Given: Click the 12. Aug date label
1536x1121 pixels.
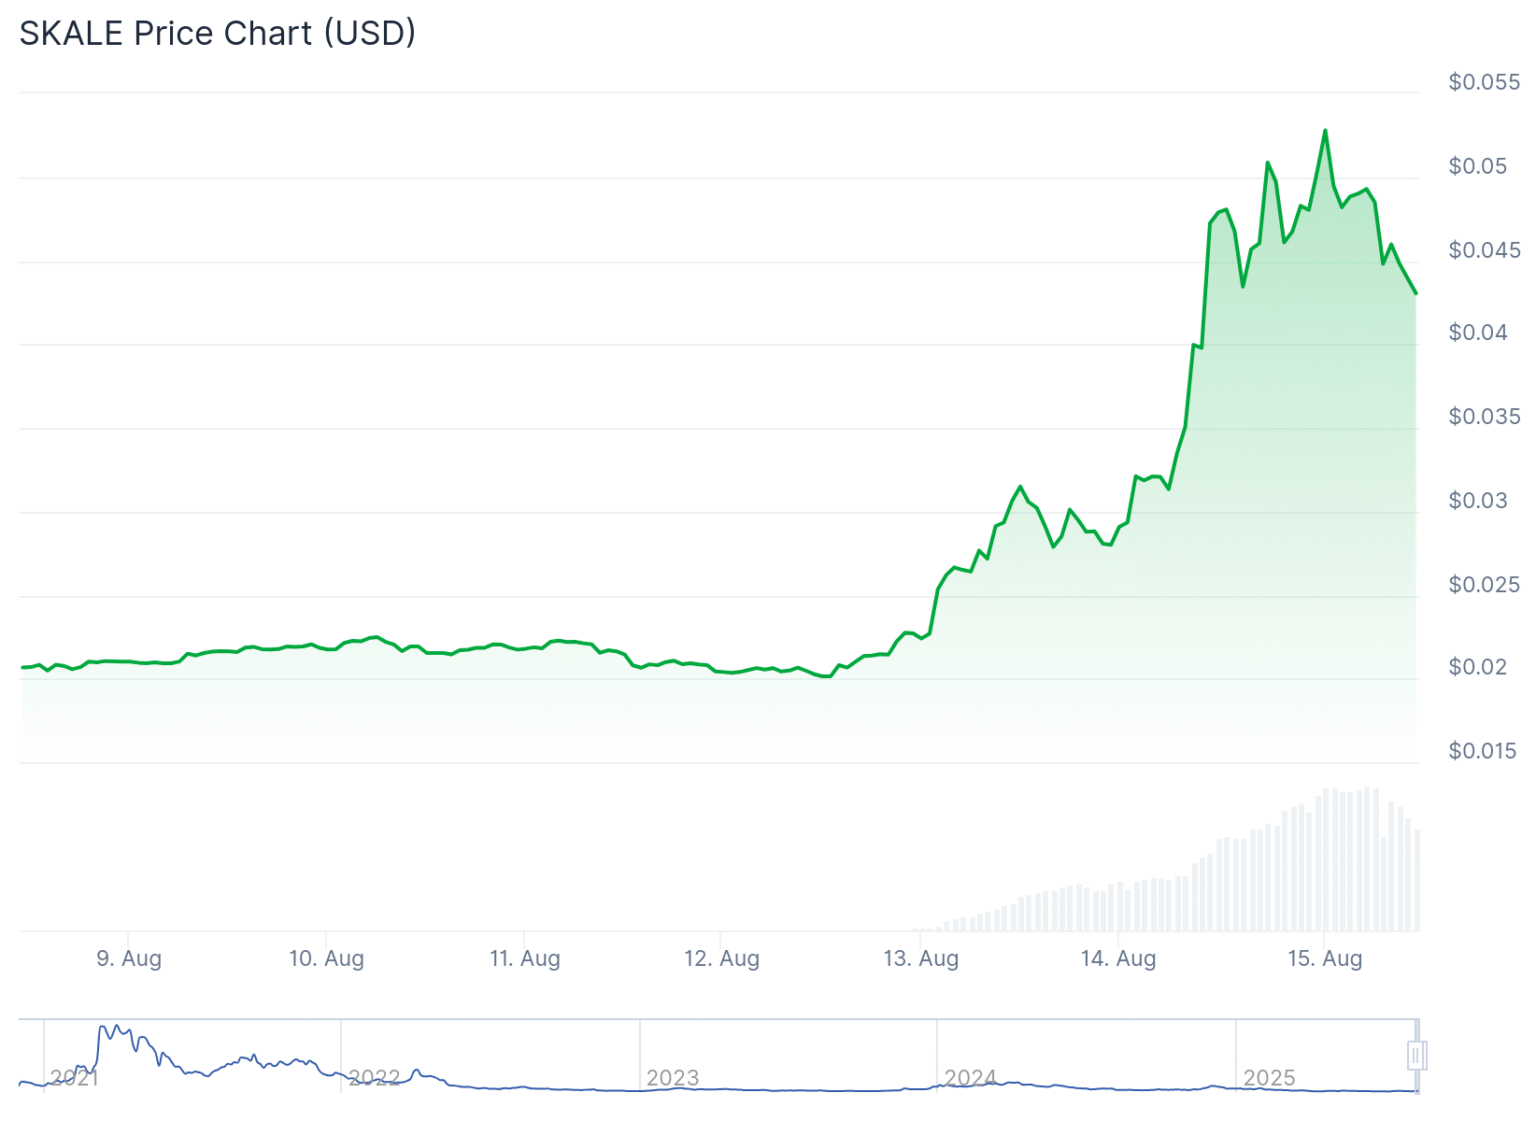Looking at the screenshot, I should (721, 958).
